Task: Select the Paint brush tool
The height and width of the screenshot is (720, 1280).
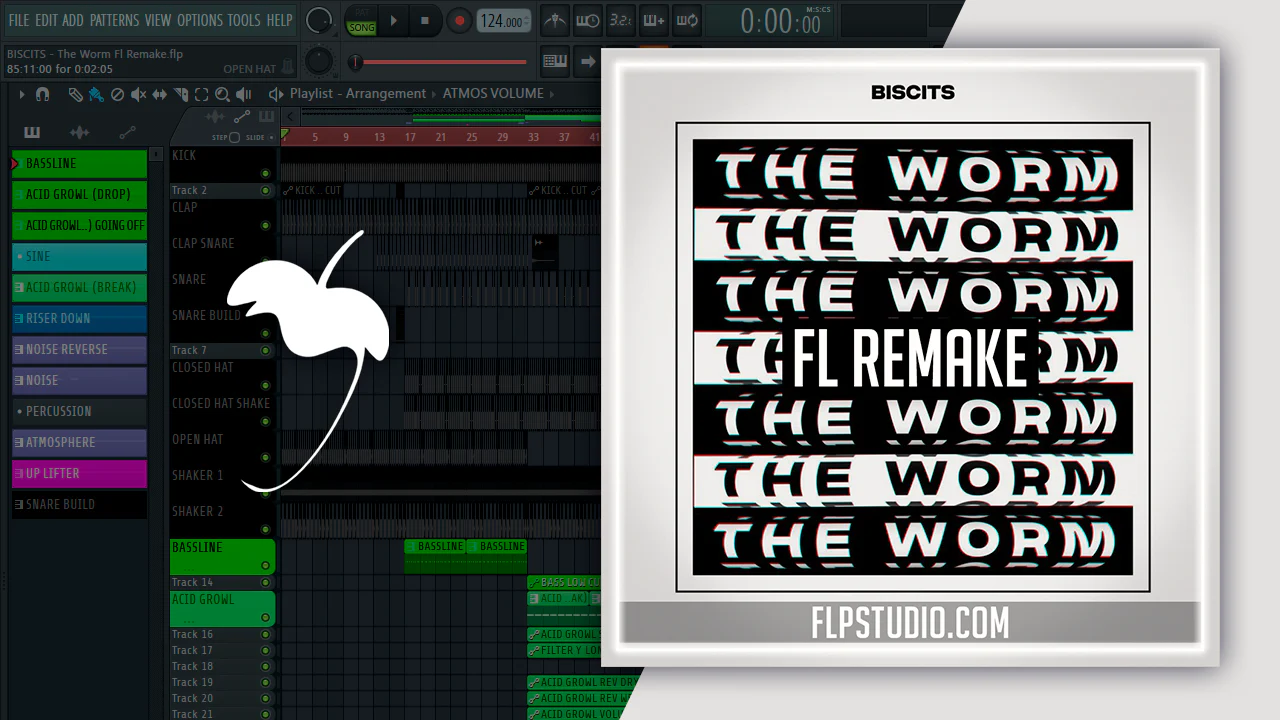Action: coord(96,94)
